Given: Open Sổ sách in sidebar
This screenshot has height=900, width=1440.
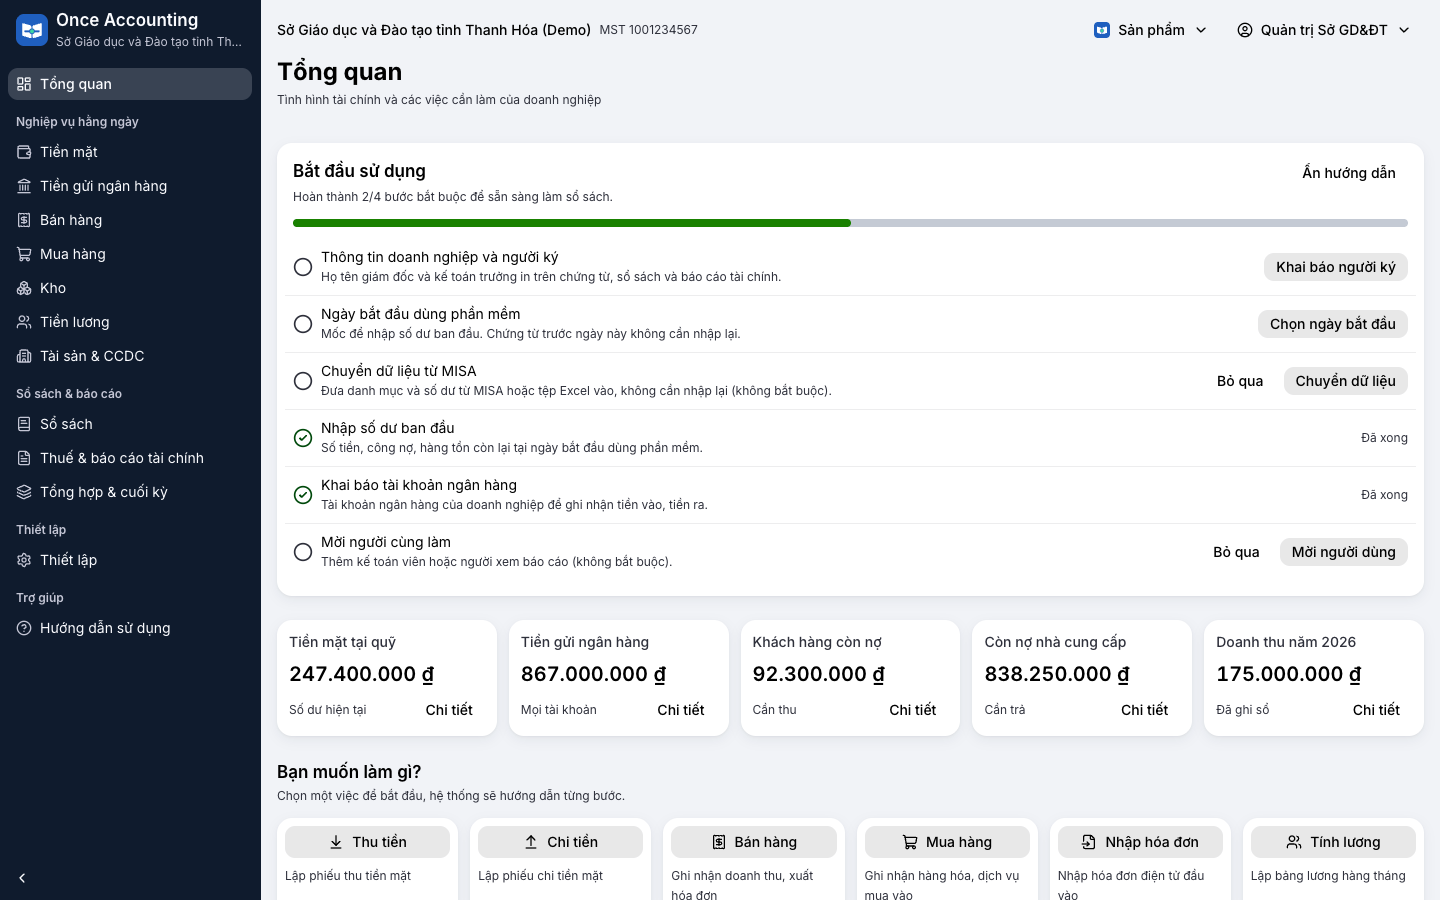Looking at the screenshot, I should (x=130, y=424).
